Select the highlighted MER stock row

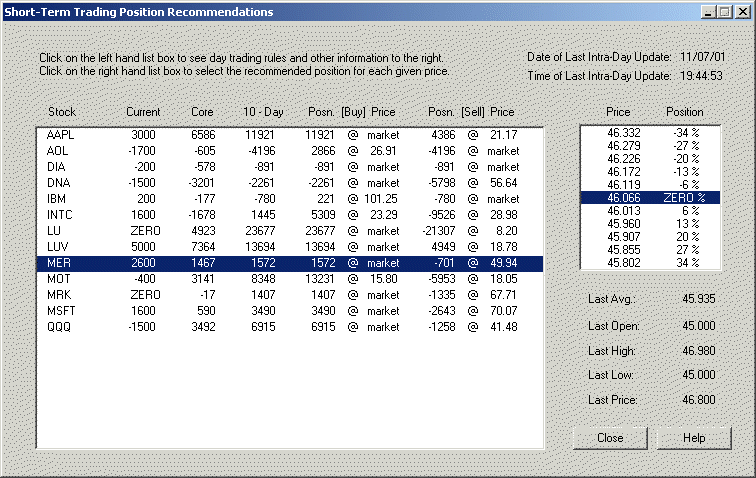point(290,263)
